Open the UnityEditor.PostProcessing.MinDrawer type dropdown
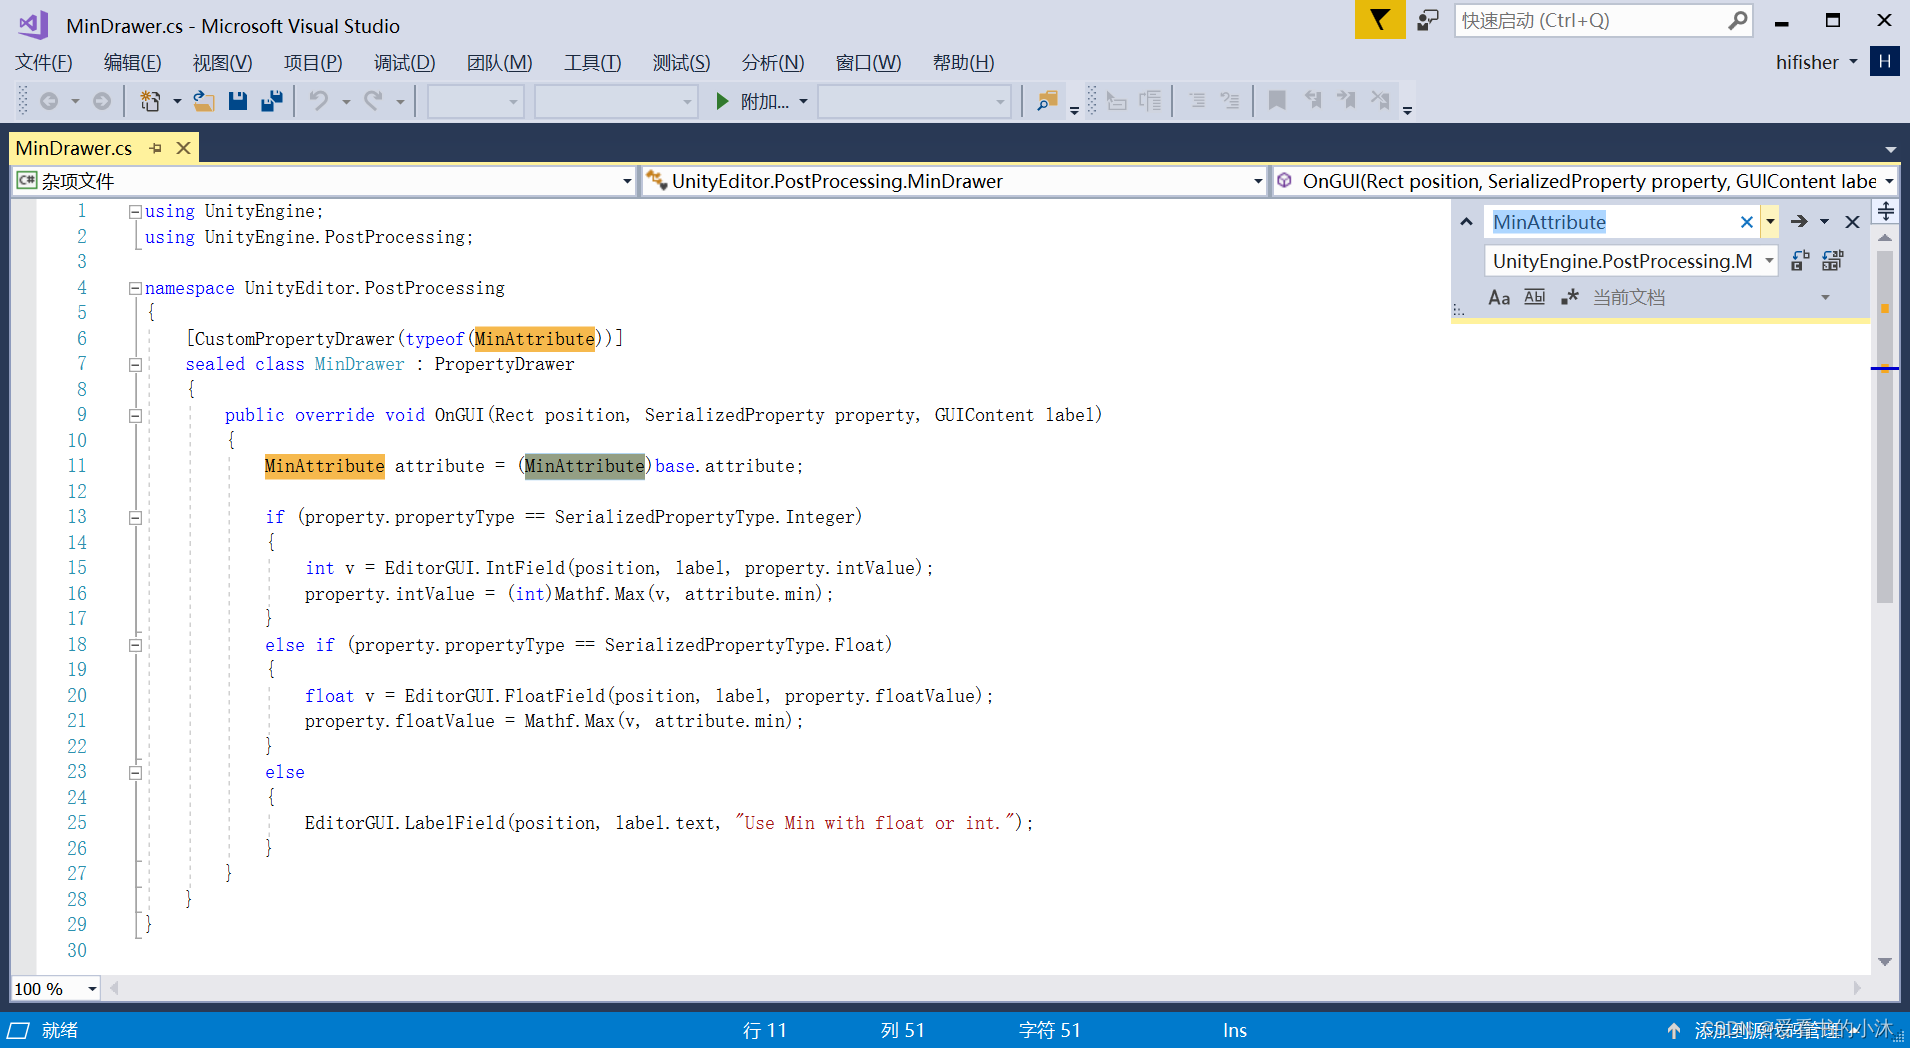1910x1048 pixels. coord(1258,181)
